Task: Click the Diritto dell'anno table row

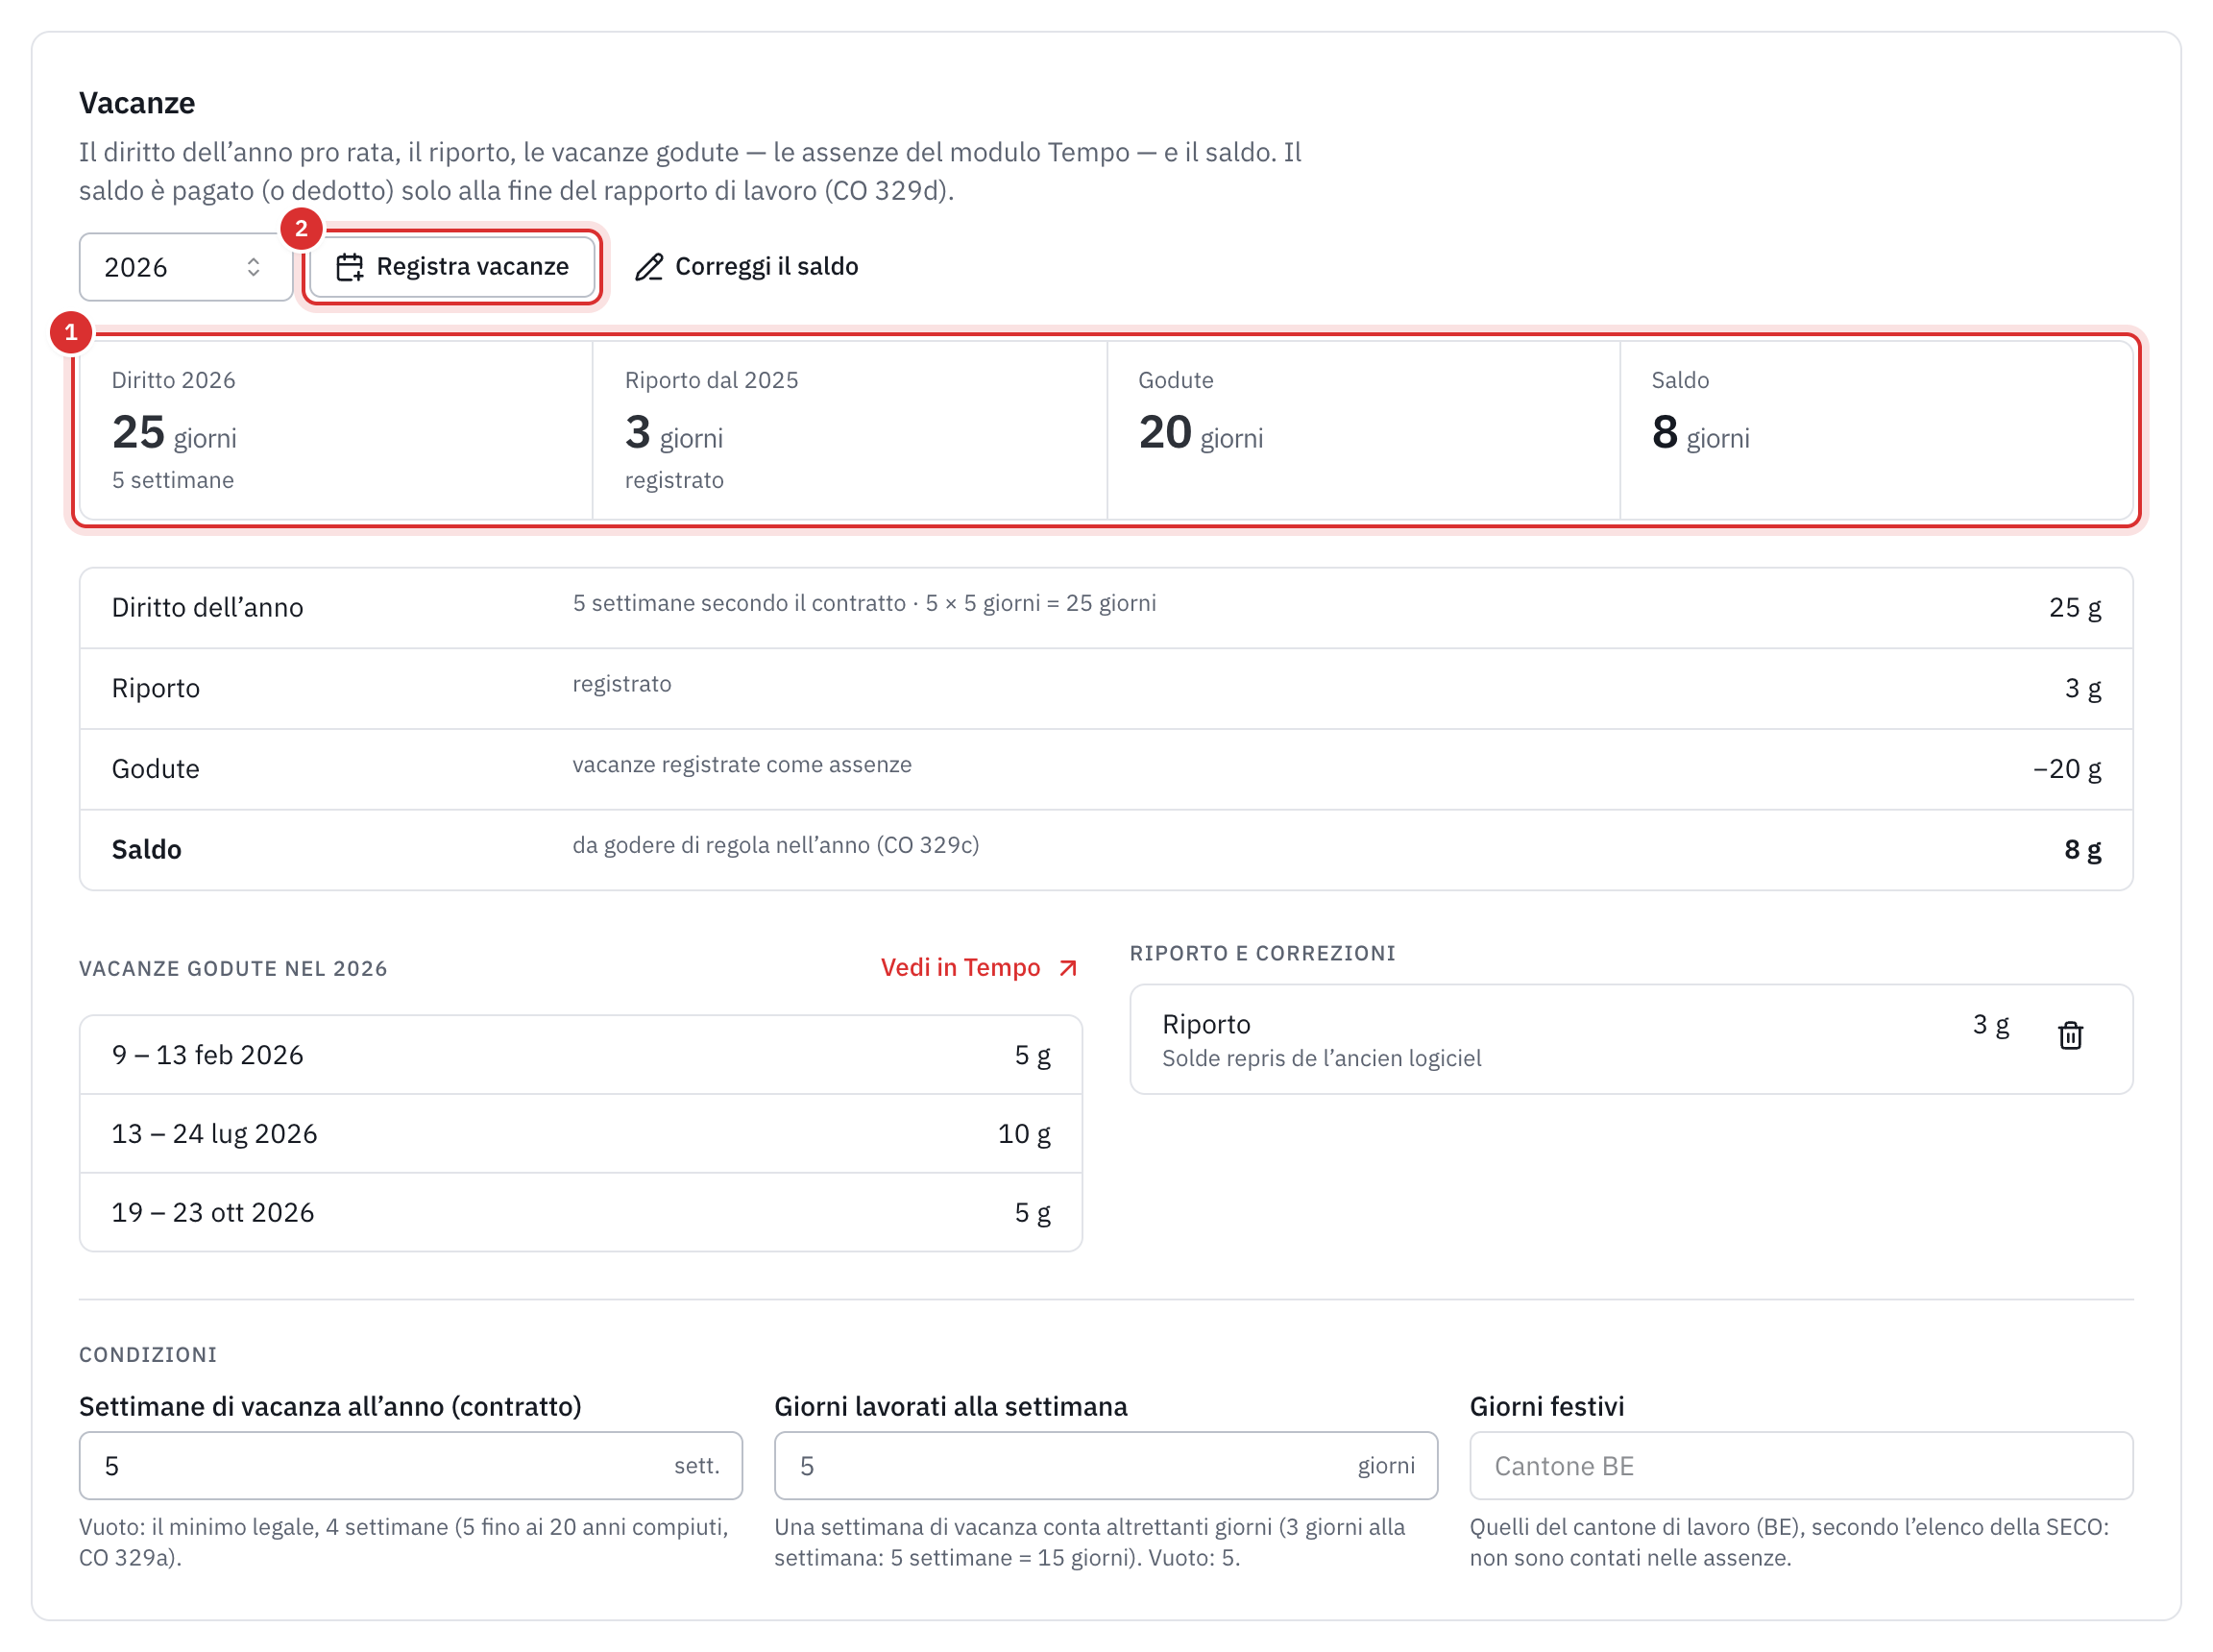Action: (1106, 608)
